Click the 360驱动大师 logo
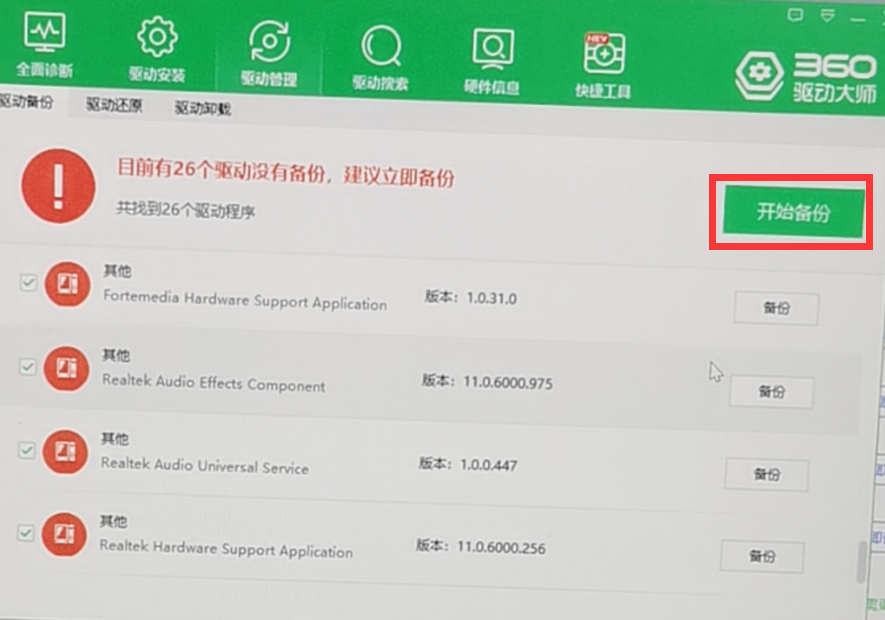The height and width of the screenshot is (620, 885). [806, 77]
